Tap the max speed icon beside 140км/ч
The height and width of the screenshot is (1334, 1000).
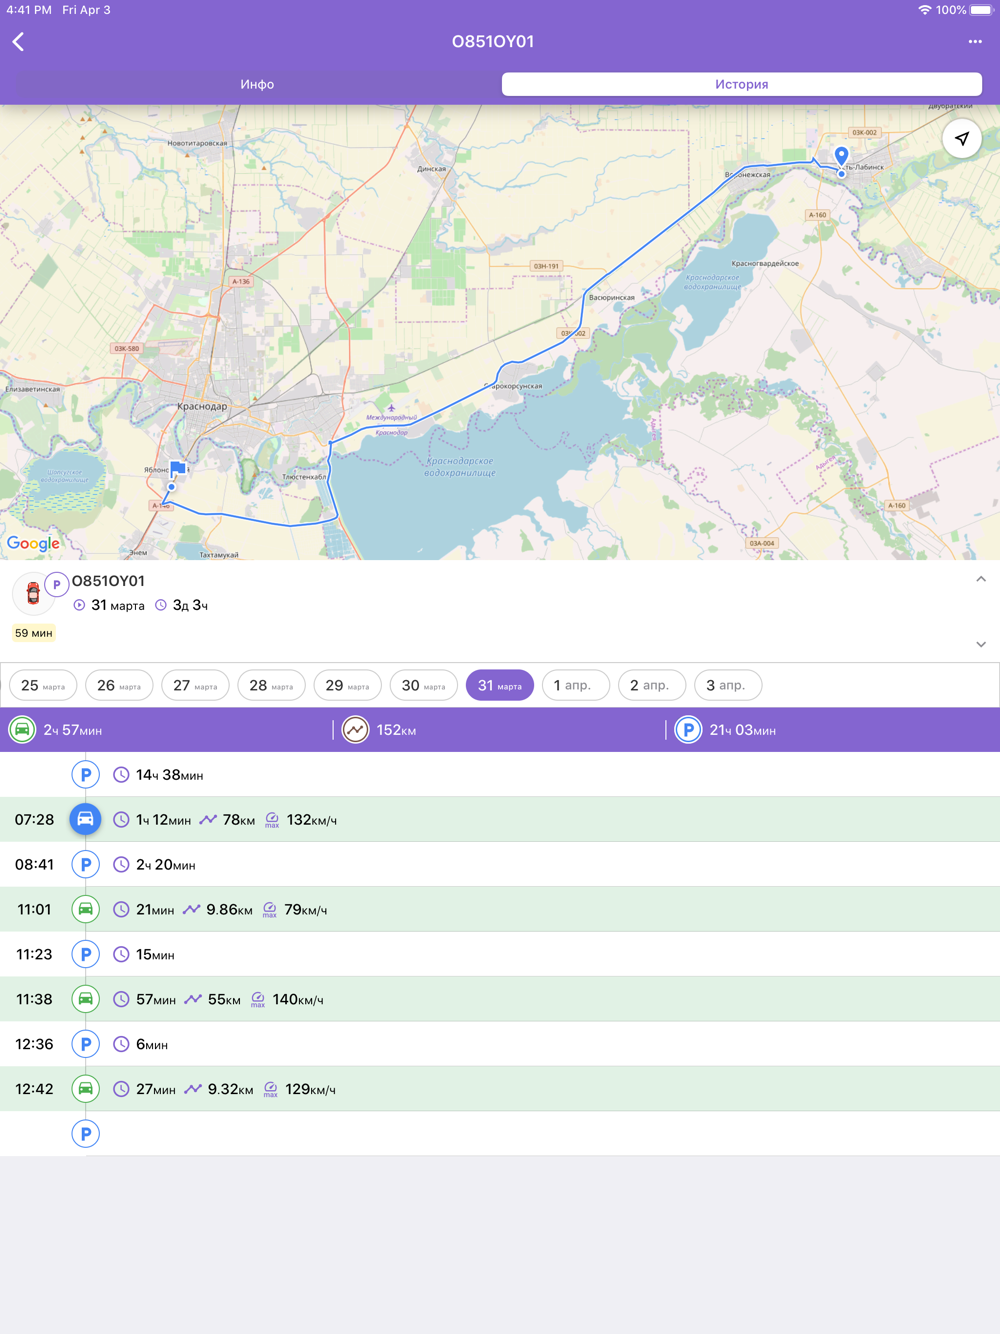pos(258,999)
